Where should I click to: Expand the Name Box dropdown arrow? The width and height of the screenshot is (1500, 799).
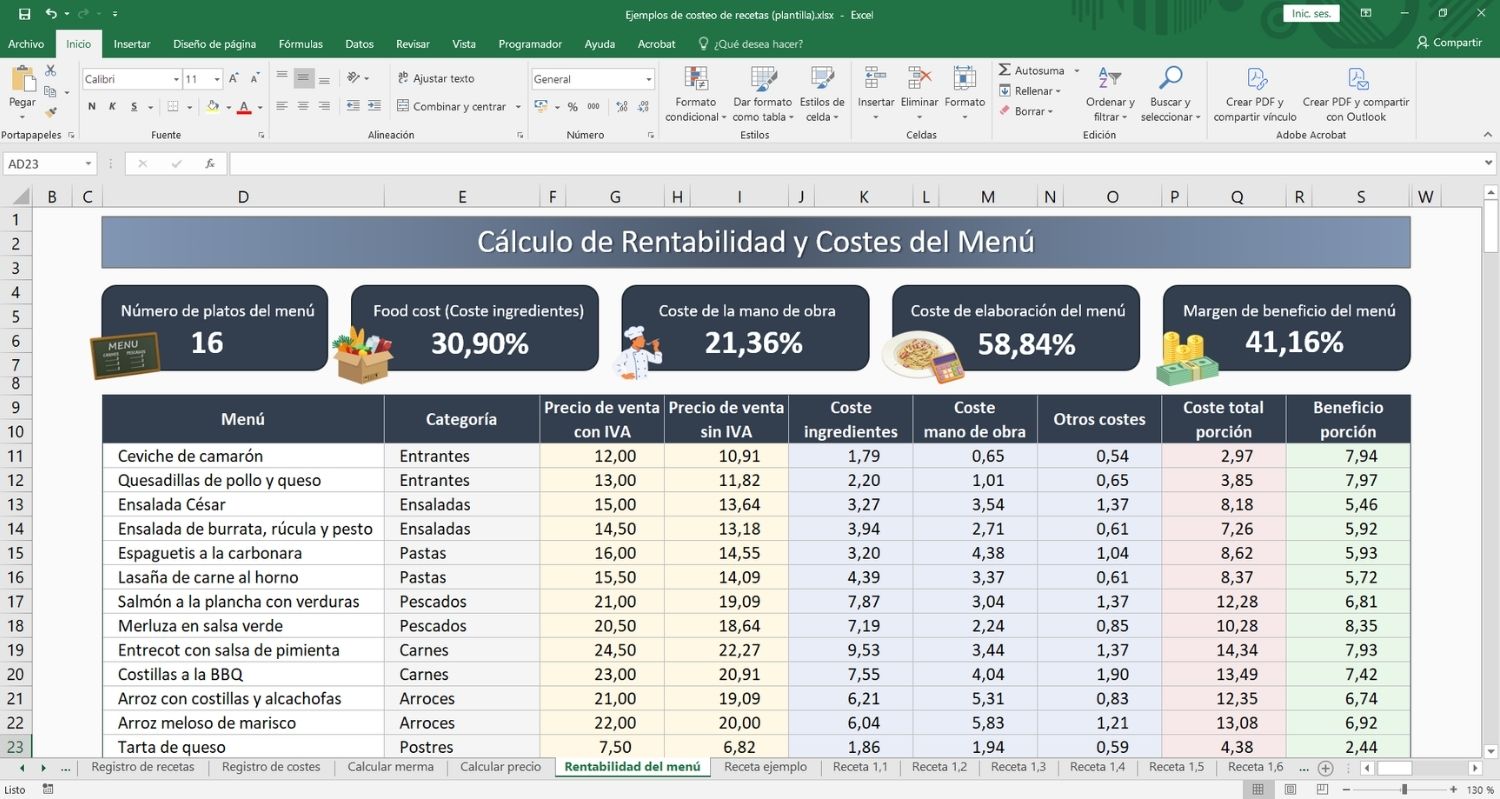click(x=89, y=163)
